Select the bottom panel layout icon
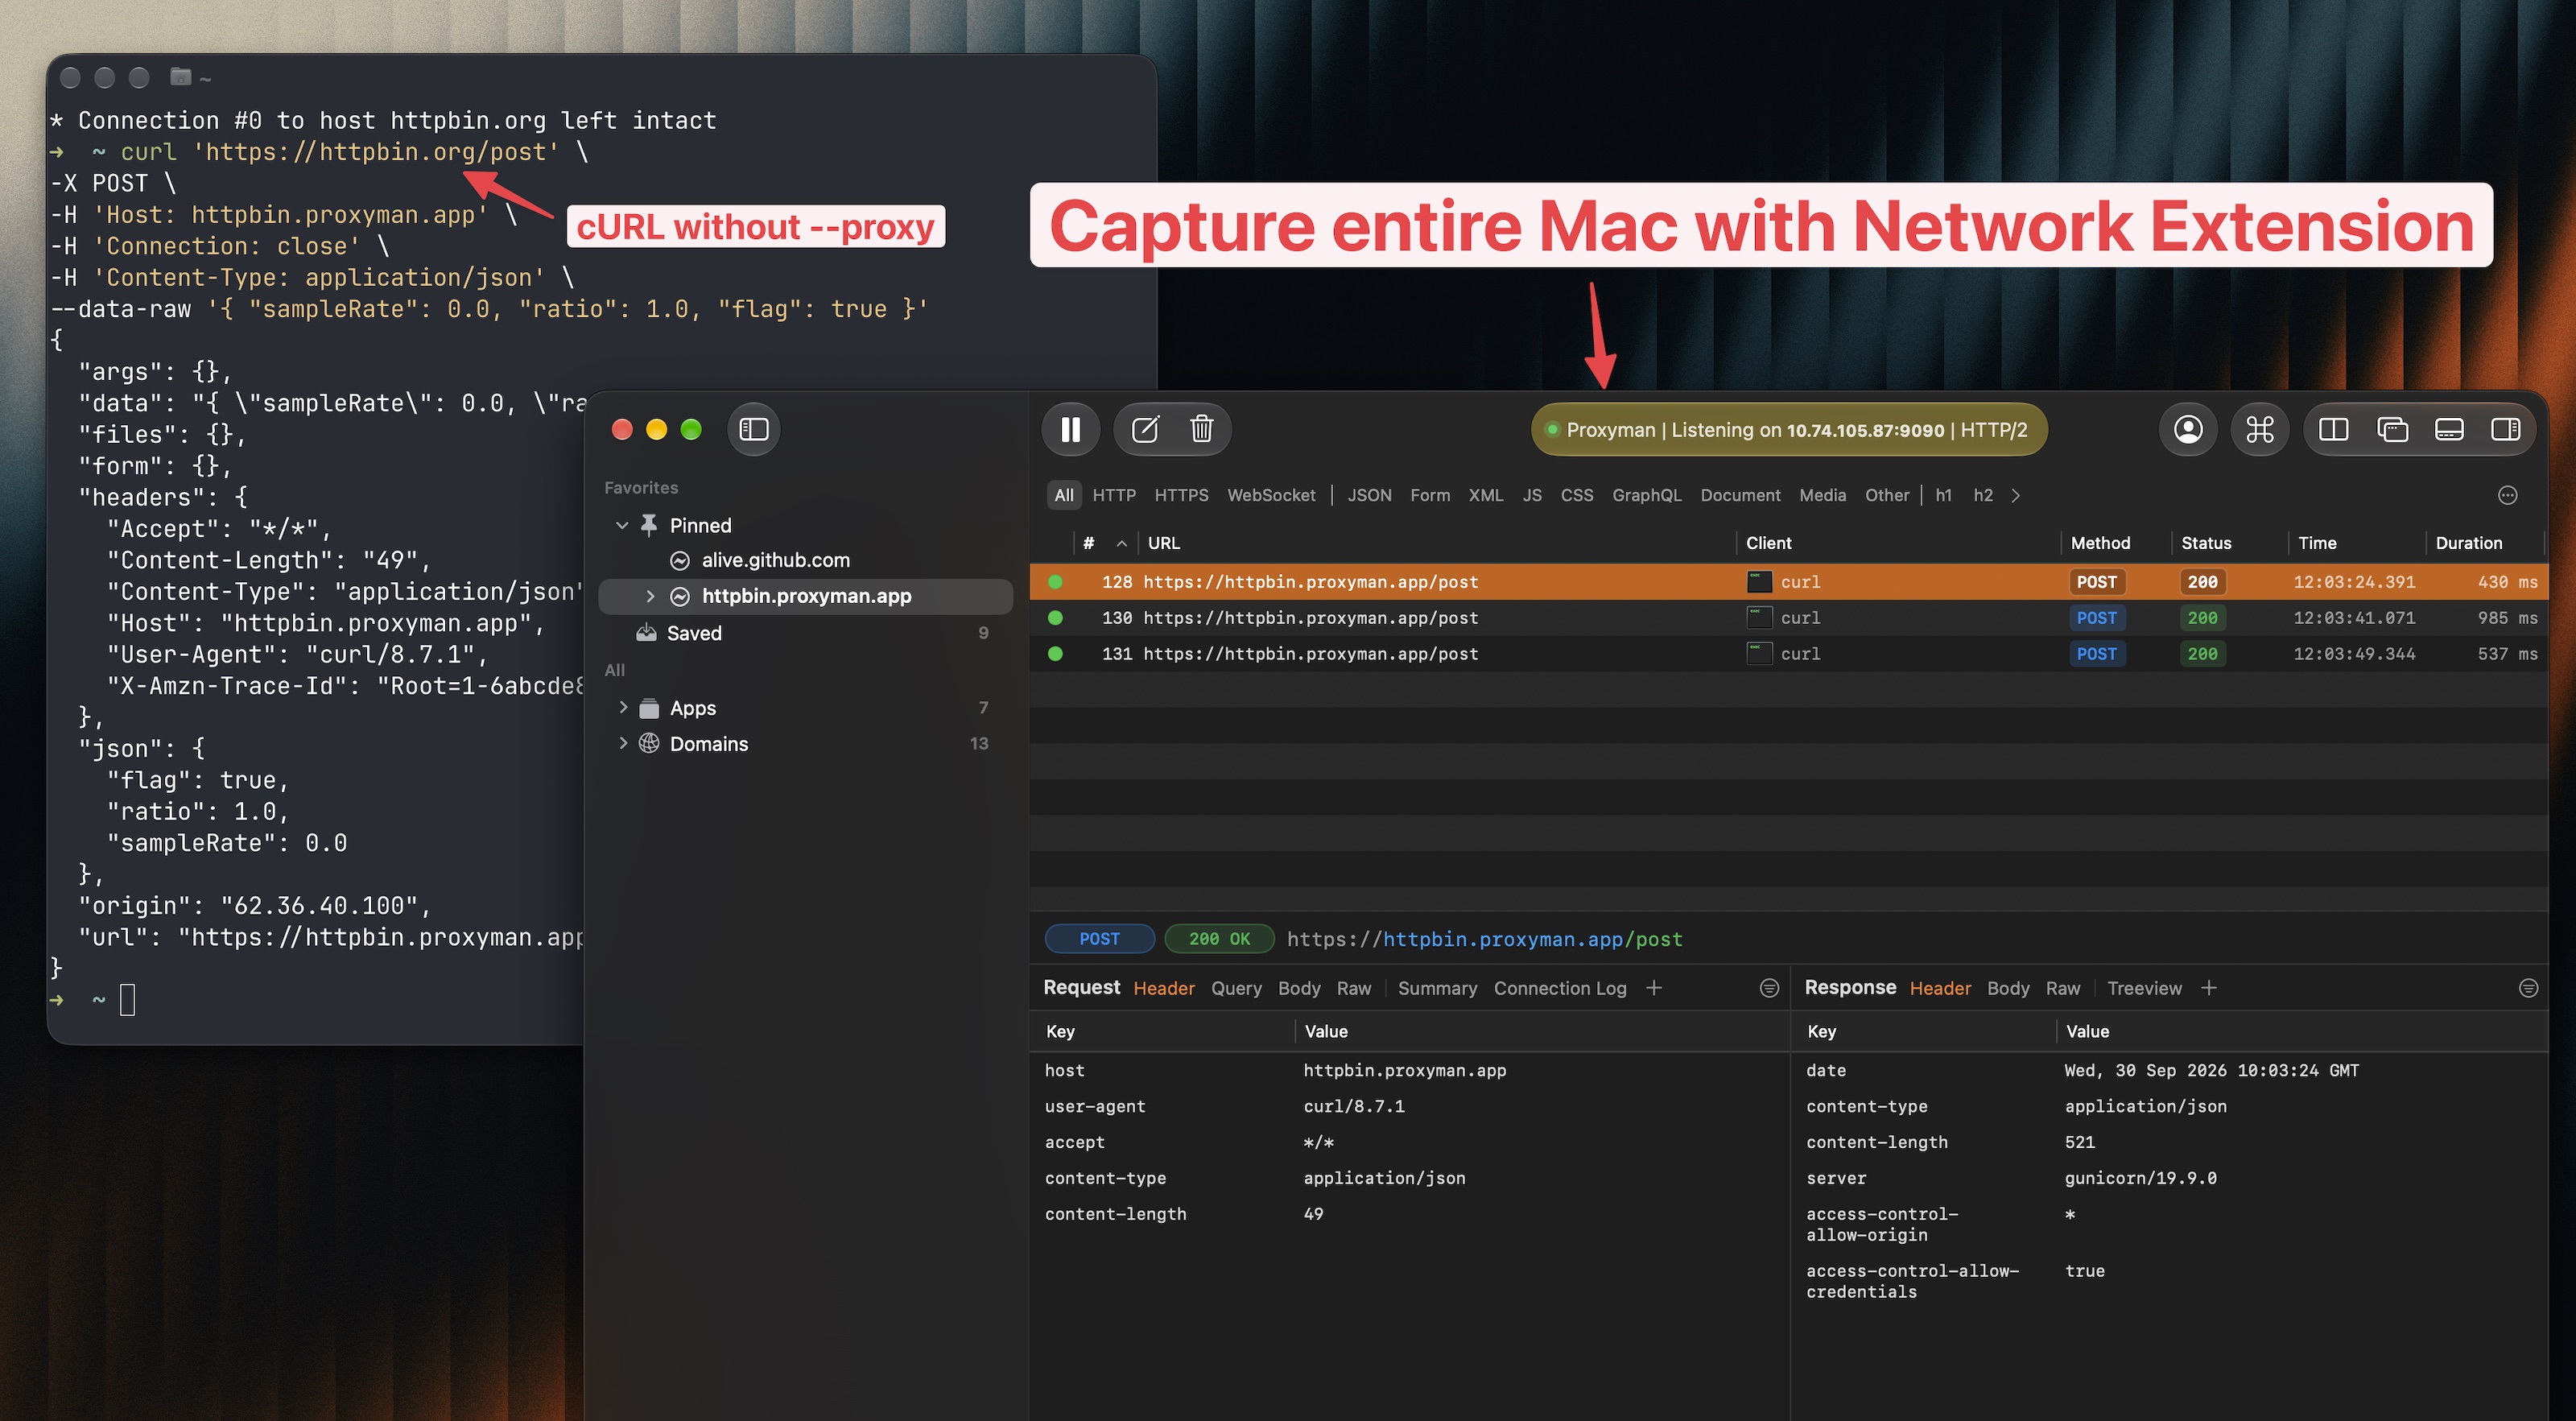2576x1421 pixels. [x=2449, y=430]
